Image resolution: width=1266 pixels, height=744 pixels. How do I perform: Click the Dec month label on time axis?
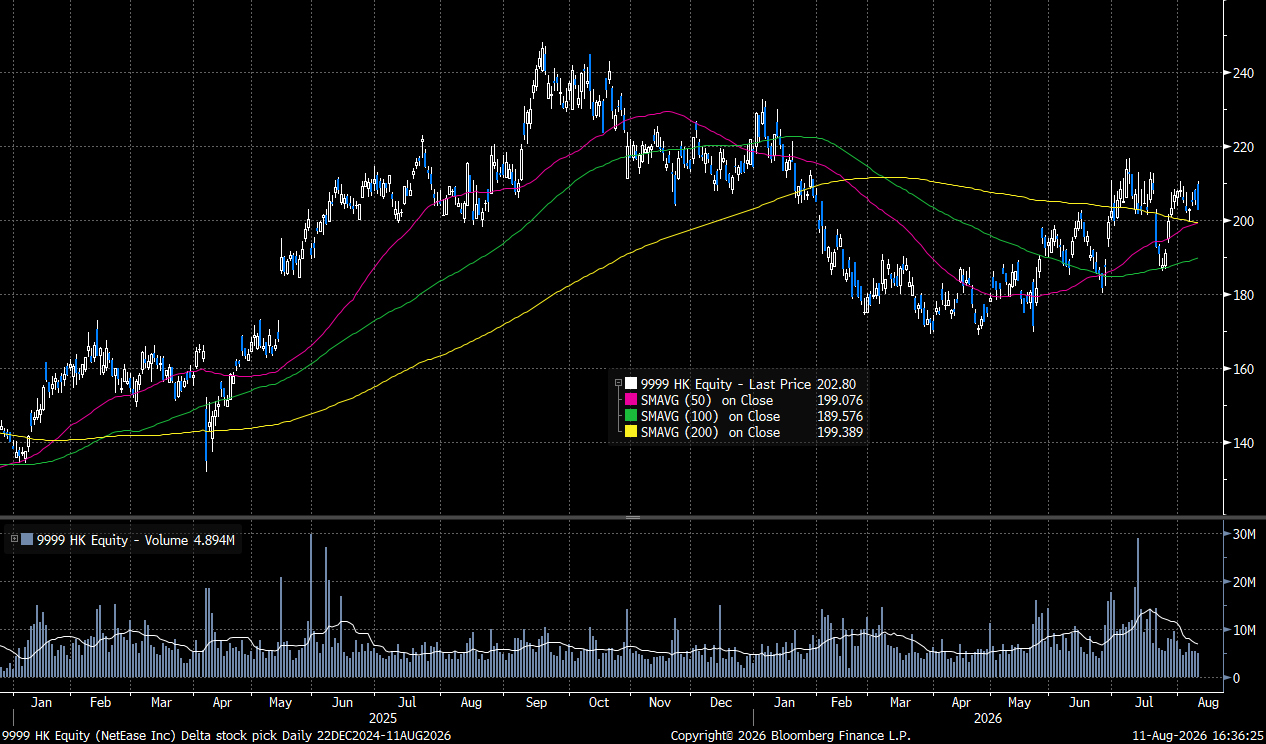[x=721, y=703]
